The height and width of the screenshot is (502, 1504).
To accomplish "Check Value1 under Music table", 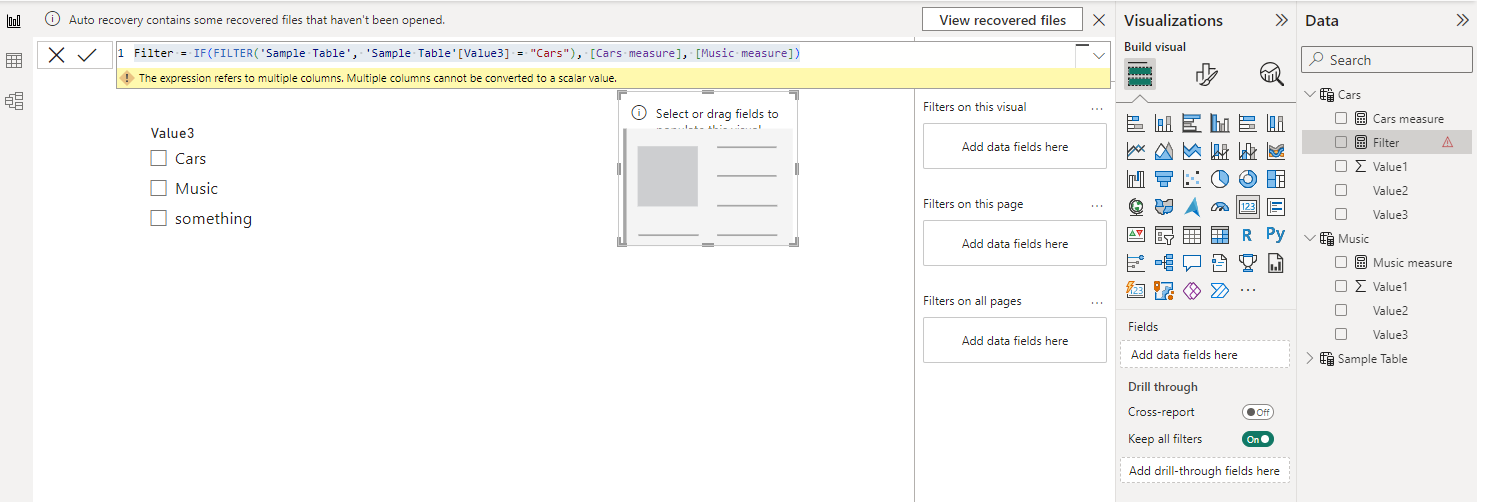I will 1341,287.
